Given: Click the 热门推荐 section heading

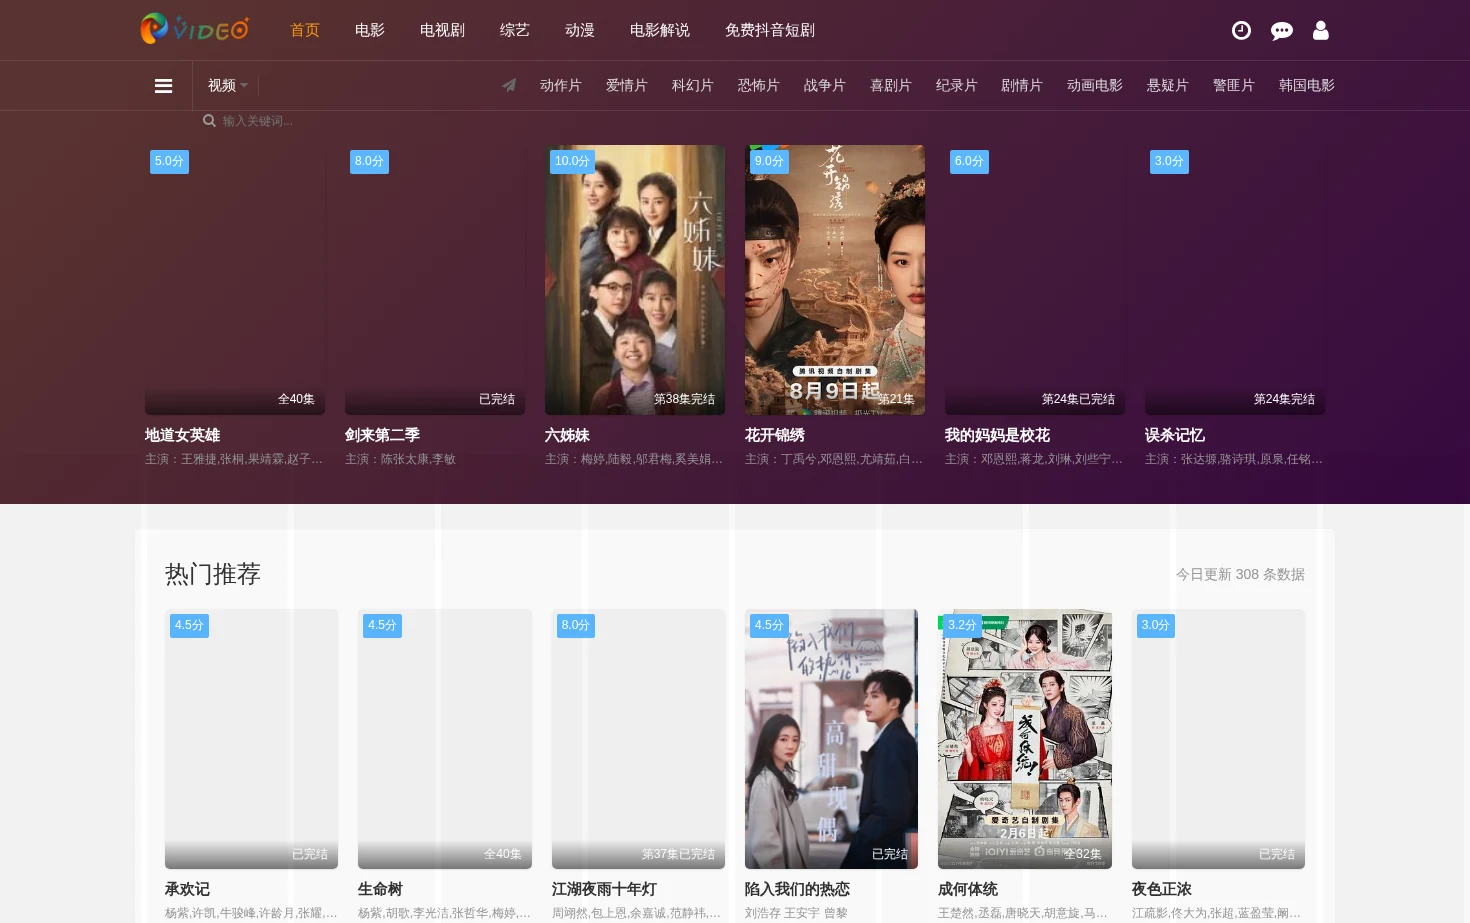Looking at the screenshot, I should (x=213, y=574).
